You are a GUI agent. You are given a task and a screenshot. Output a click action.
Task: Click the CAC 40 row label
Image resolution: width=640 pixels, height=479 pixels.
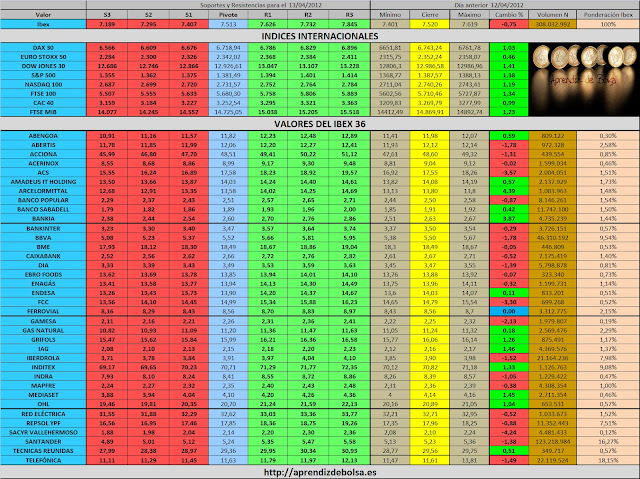[x=43, y=103]
